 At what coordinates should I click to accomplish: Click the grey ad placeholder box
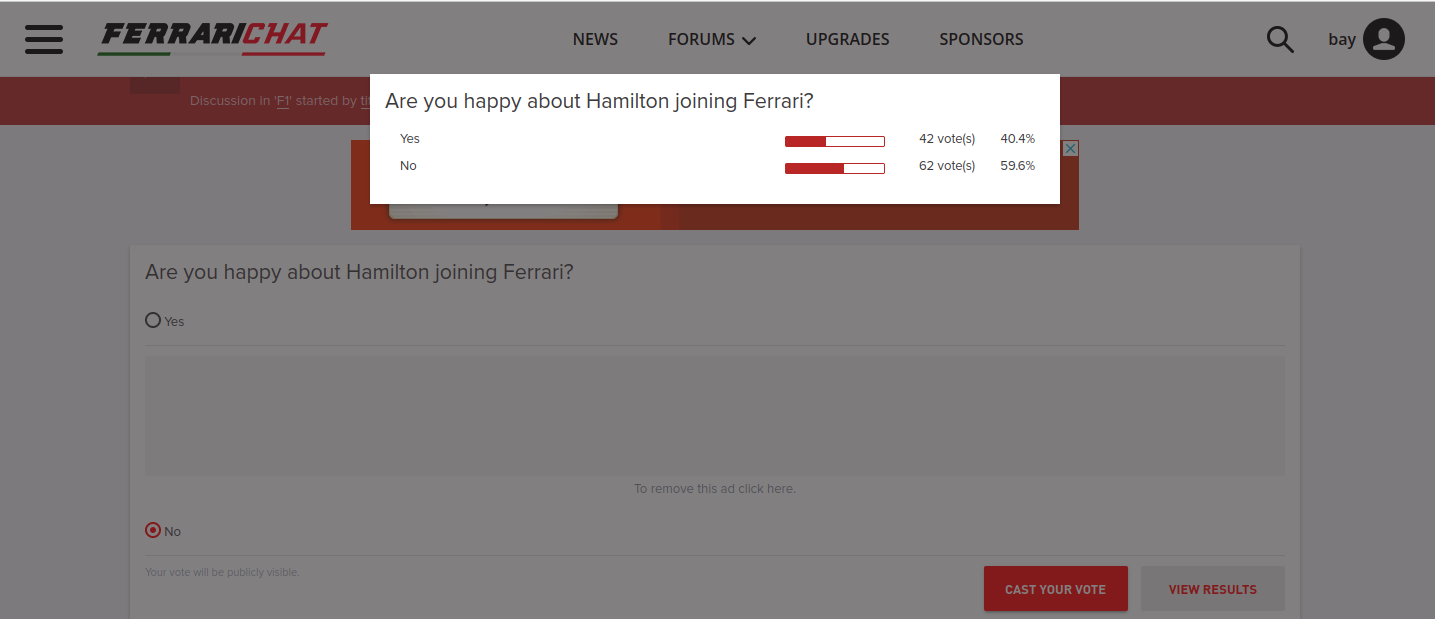(715, 416)
